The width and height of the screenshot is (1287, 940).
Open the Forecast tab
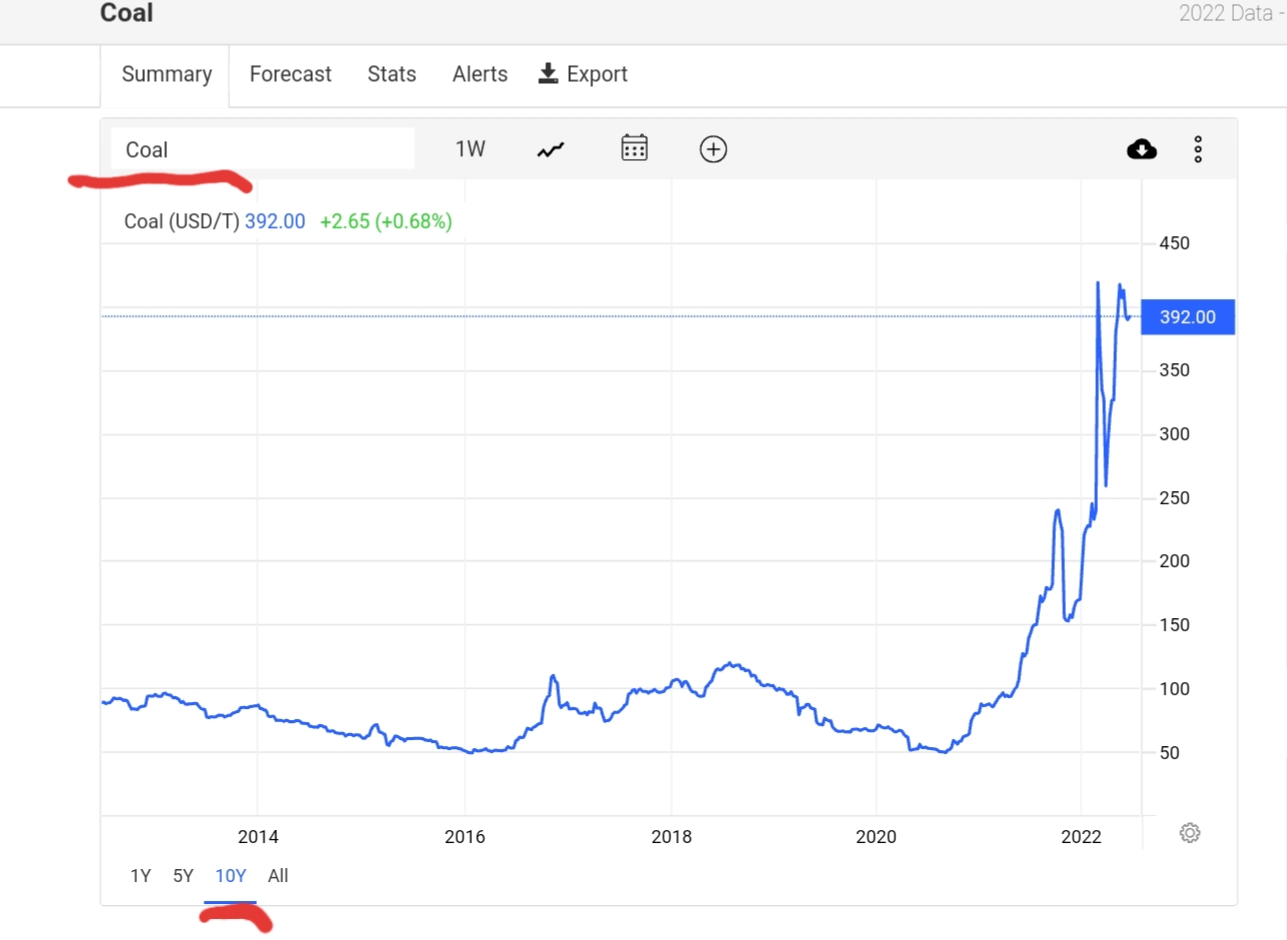(x=290, y=75)
